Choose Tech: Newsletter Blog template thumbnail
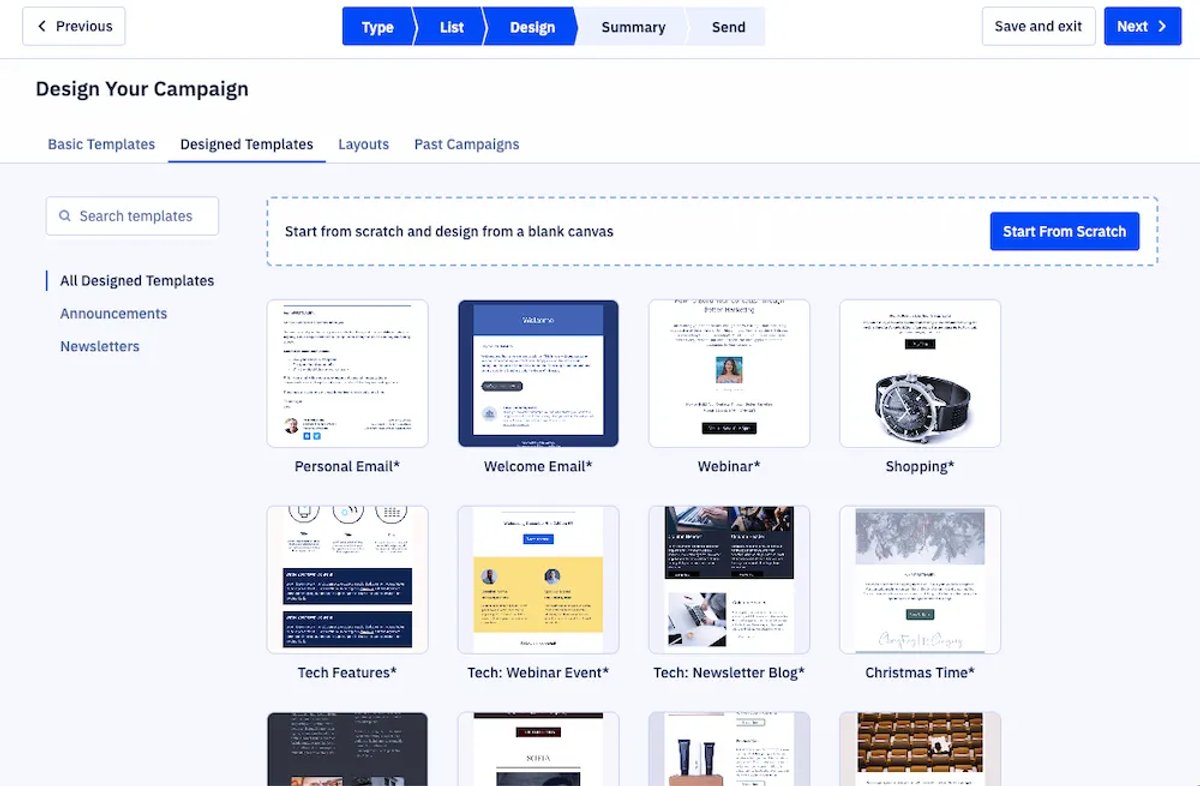 pyautogui.click(x=729, y=580)
